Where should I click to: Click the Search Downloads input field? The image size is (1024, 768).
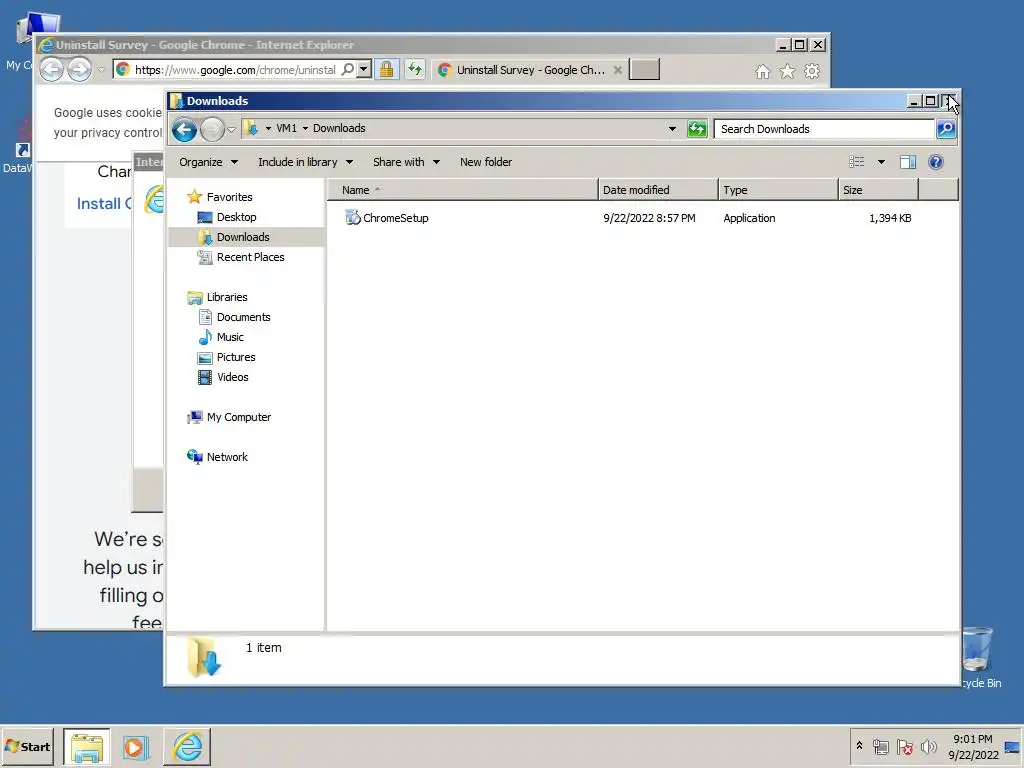point(824,129)
